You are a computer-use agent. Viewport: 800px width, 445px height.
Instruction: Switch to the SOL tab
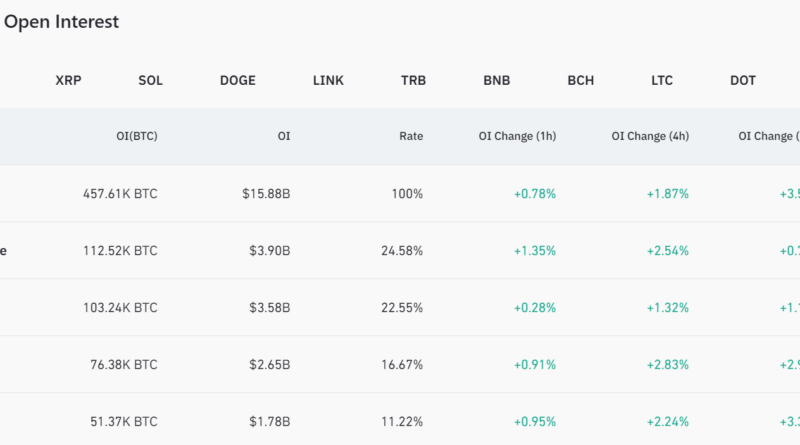(x=150, y=80)
